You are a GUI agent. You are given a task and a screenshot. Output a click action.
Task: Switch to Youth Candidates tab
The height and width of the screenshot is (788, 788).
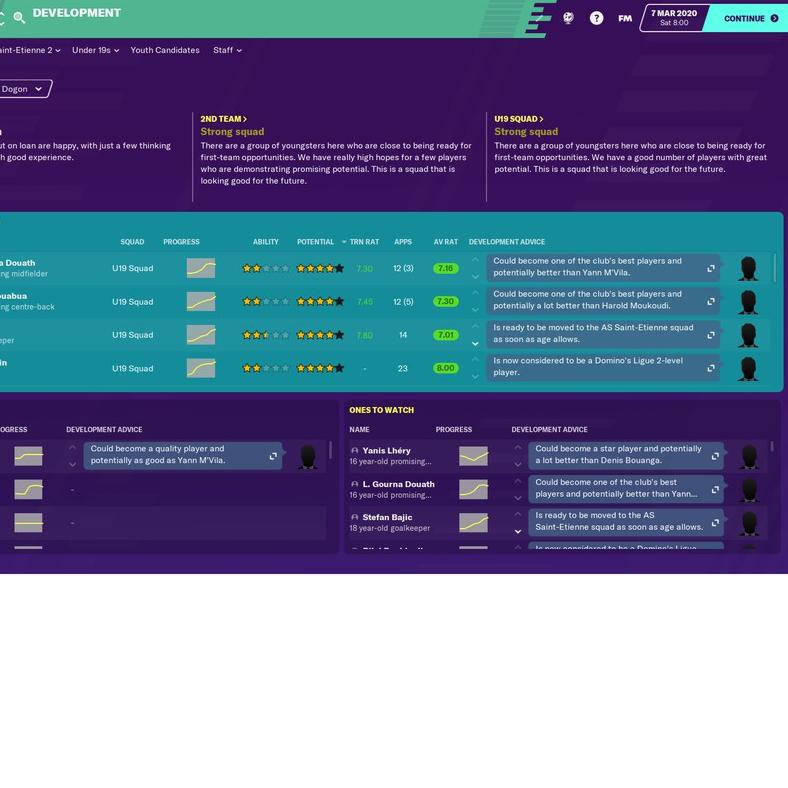tap(164, 50)
